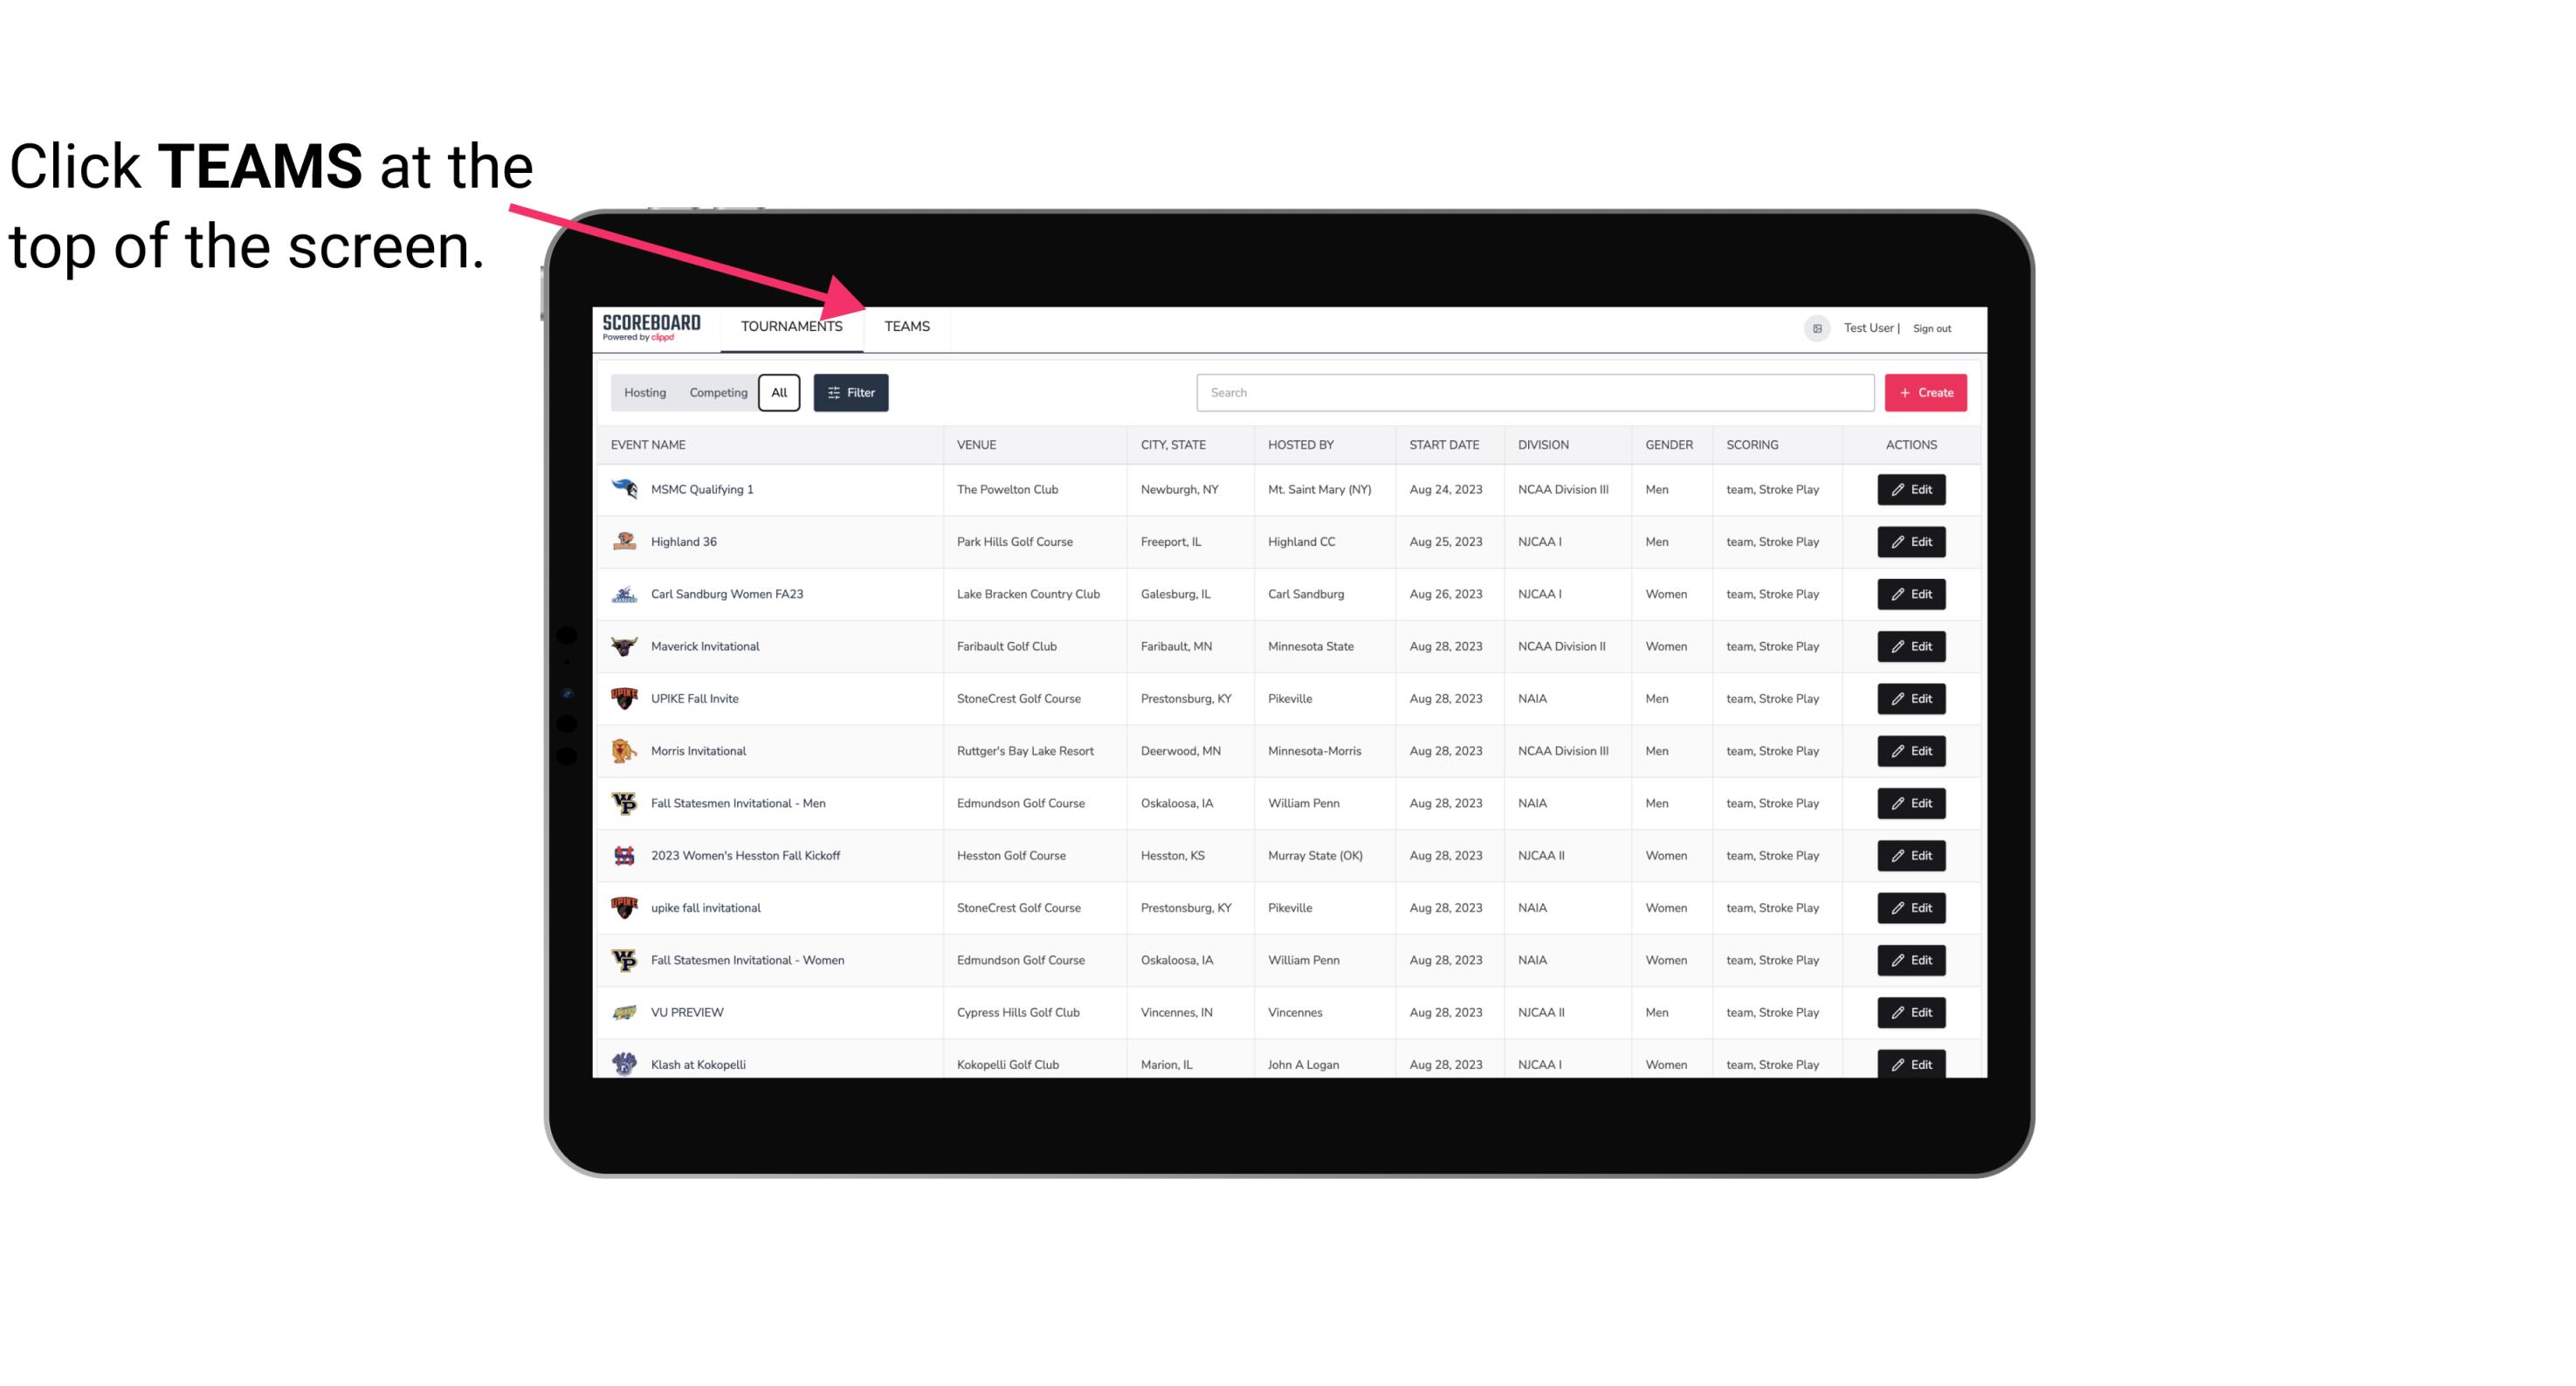Toggle the Hosting filter button
This screenshot has height=1386, width=2576.
point(644,393)
